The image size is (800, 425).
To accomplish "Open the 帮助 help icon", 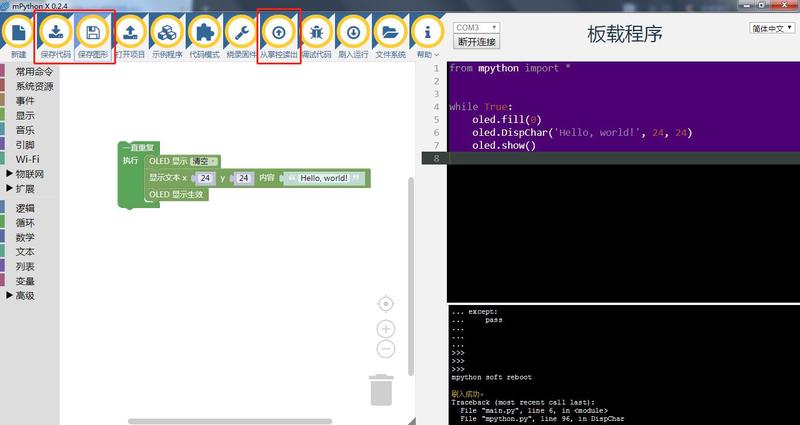I will pos(427,32).
